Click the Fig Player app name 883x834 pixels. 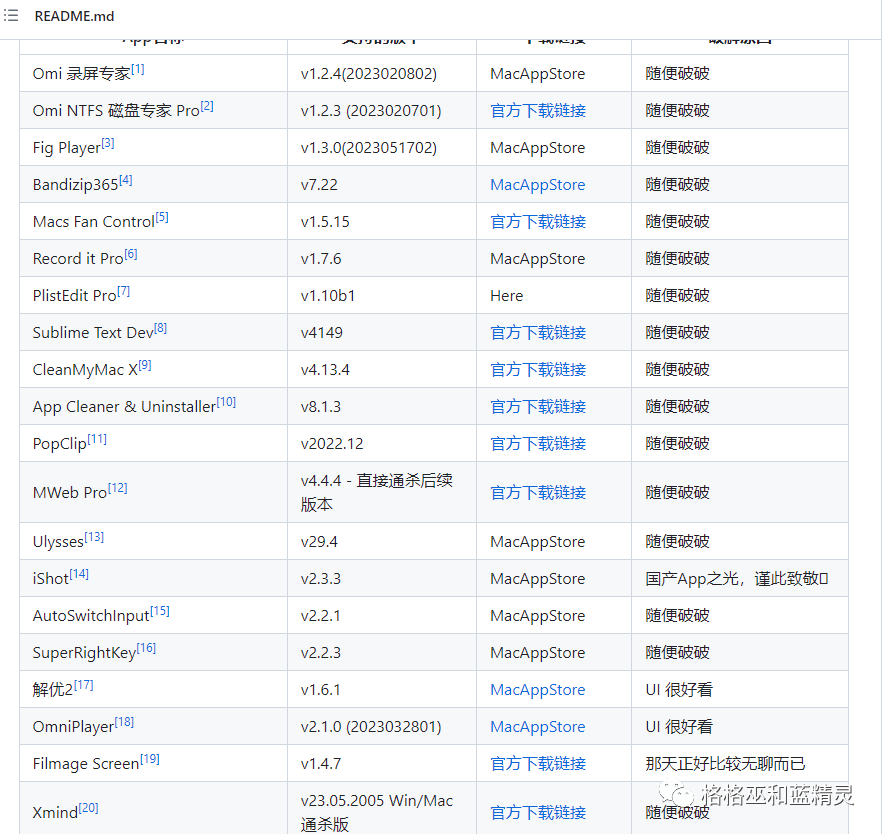pos(66,148)
